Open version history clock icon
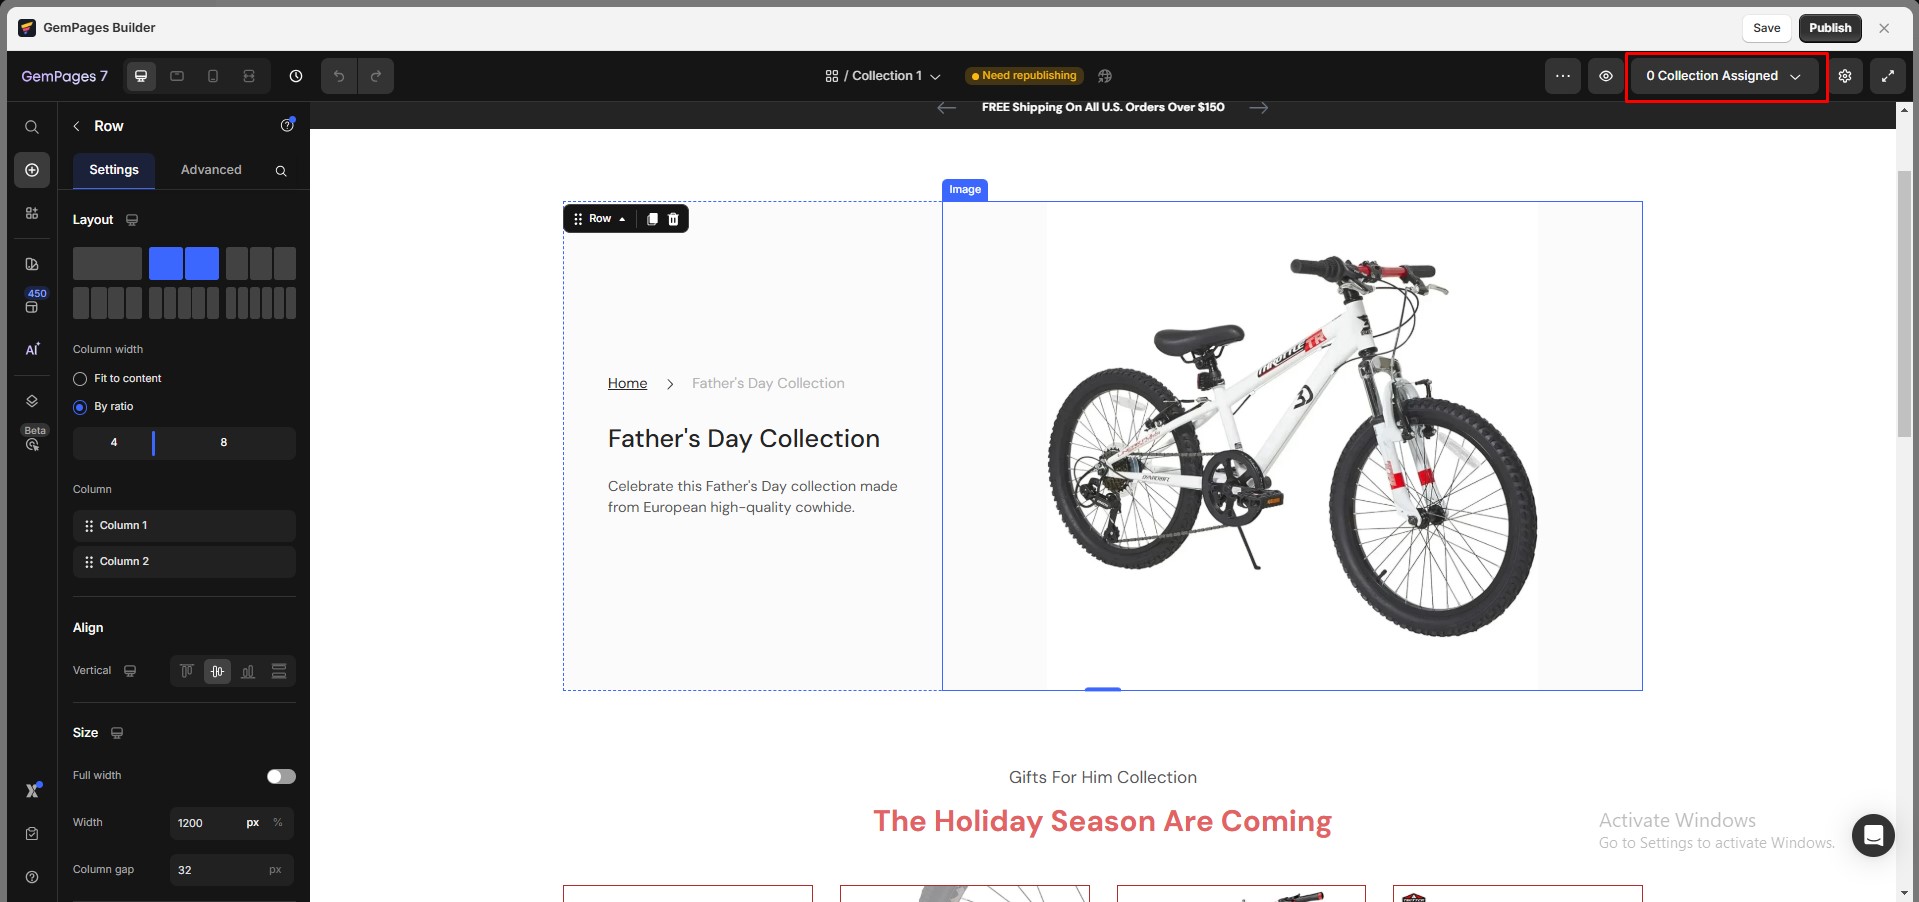Screen dimensions: 1919x902 click(x=296, y=76)
